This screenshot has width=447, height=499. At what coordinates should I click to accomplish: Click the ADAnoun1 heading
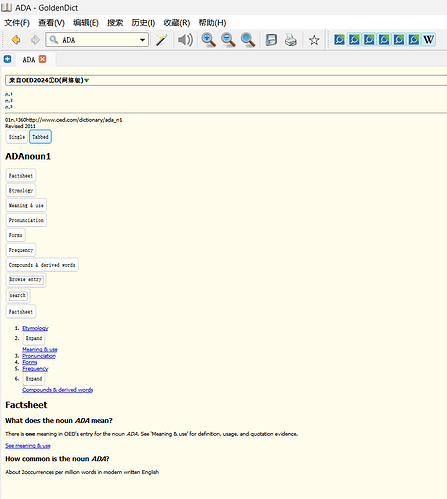point(28,156)
